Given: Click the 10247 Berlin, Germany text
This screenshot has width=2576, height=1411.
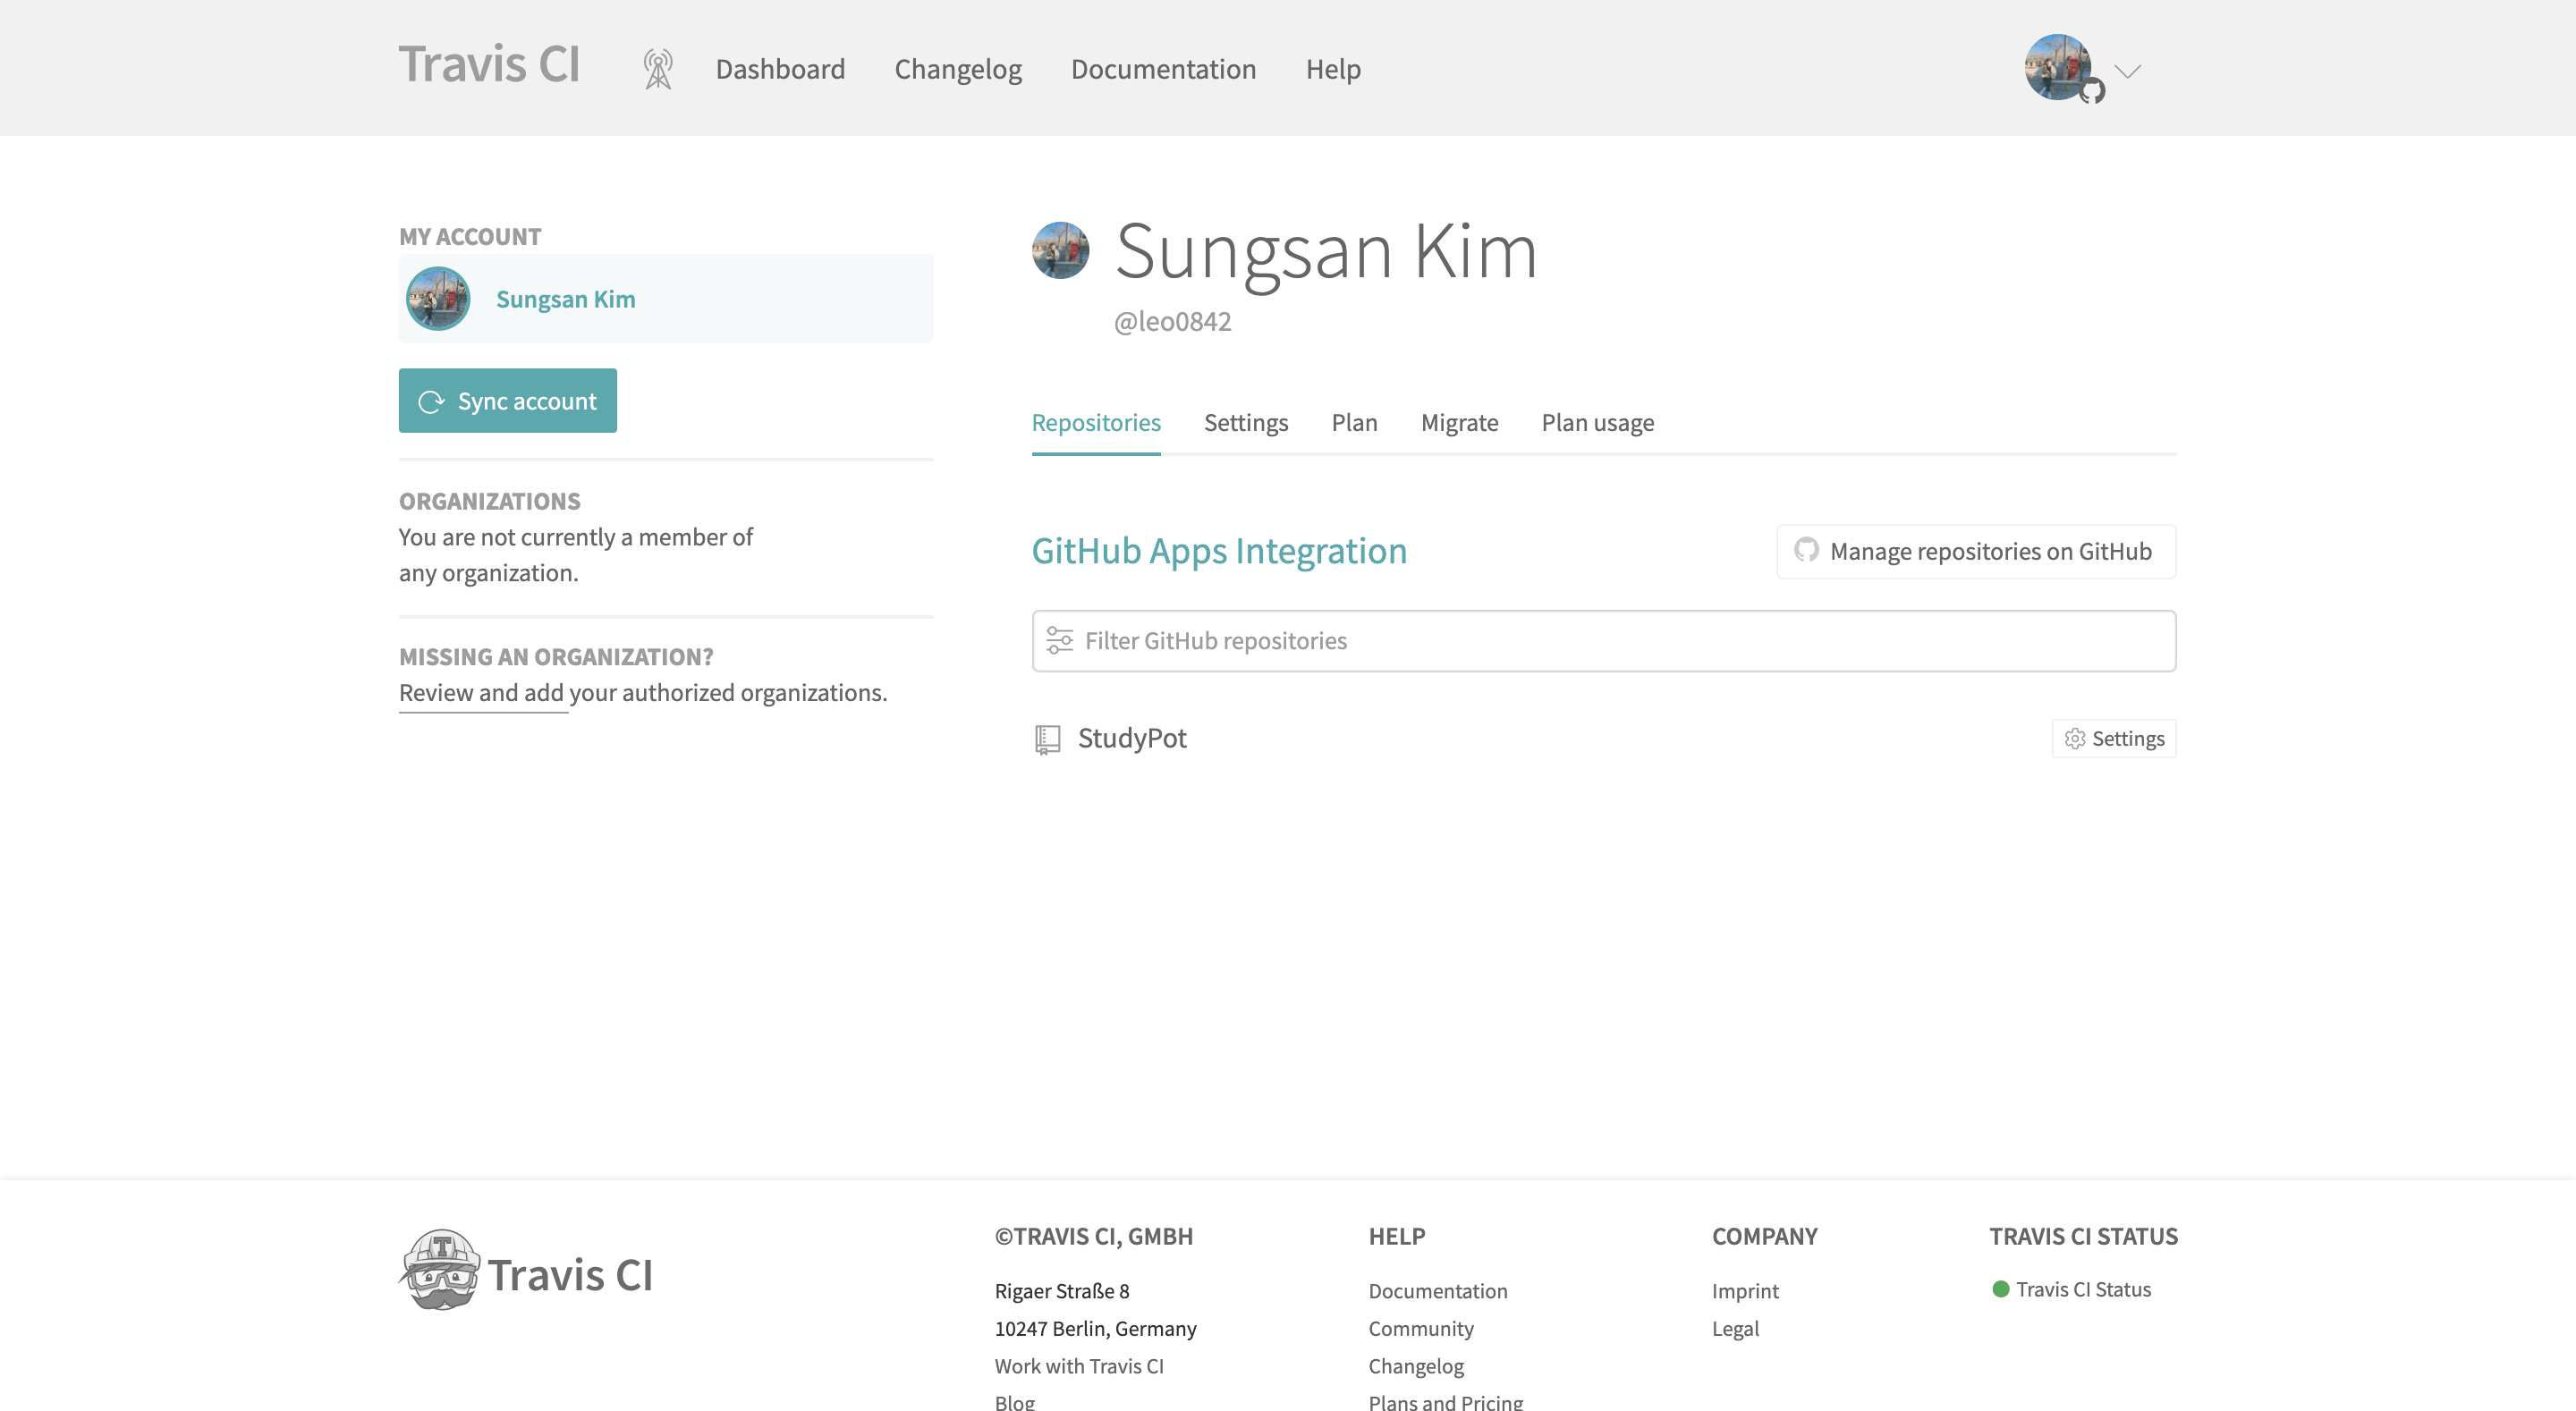Looking at the screenshot, I should click(1095, 1328).
